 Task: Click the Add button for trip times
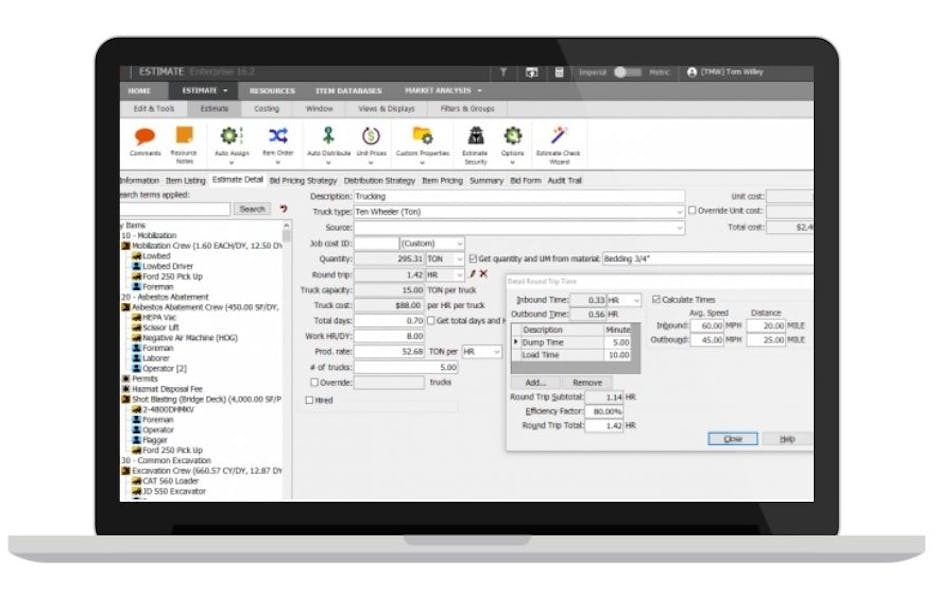point(535,382)
